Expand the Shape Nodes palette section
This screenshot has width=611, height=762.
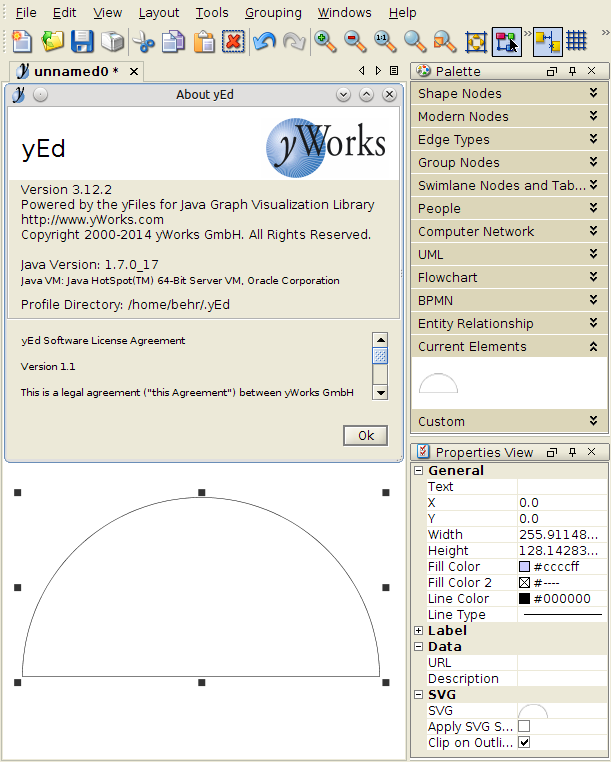tap(509, 93)
